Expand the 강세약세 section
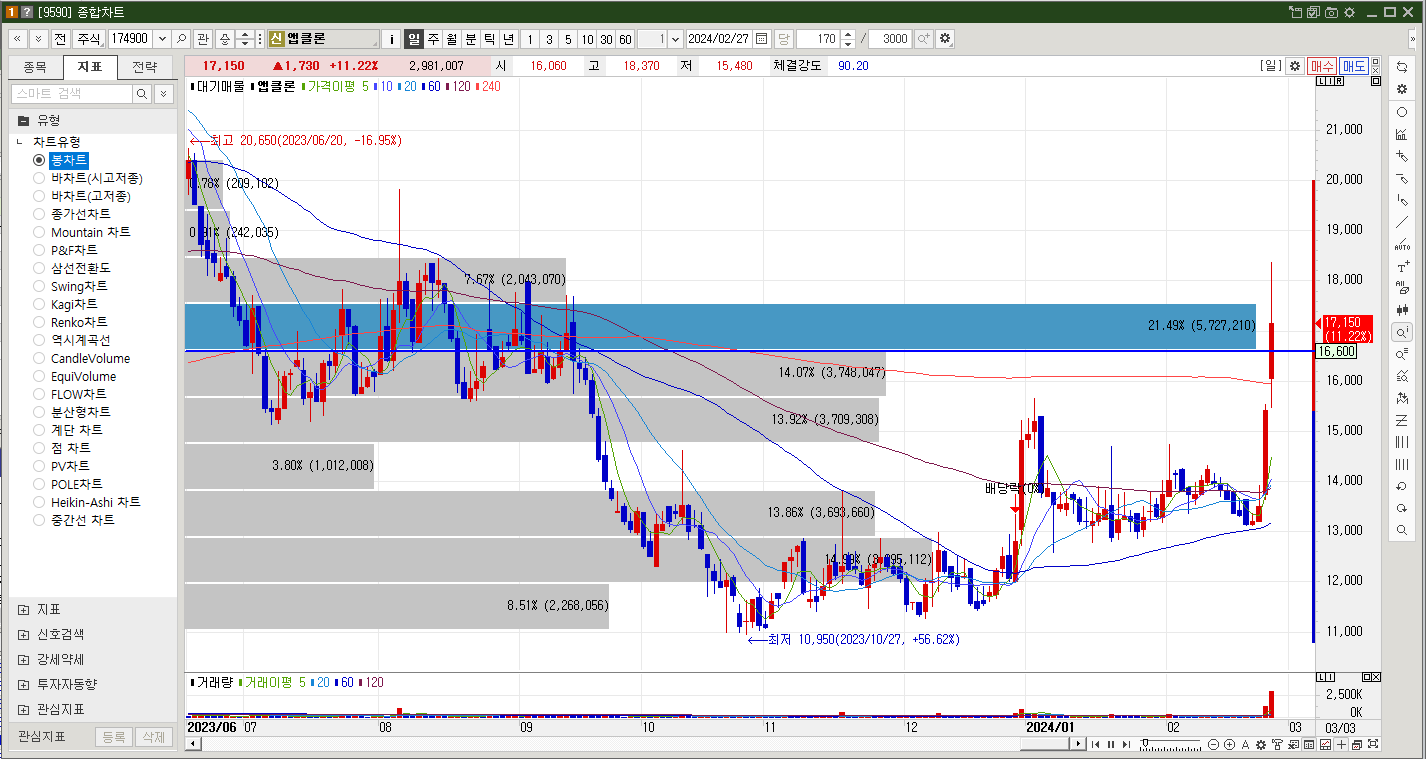Viewport: 1426px width, 759px height. pyautogui.click(x=23, y=660)
